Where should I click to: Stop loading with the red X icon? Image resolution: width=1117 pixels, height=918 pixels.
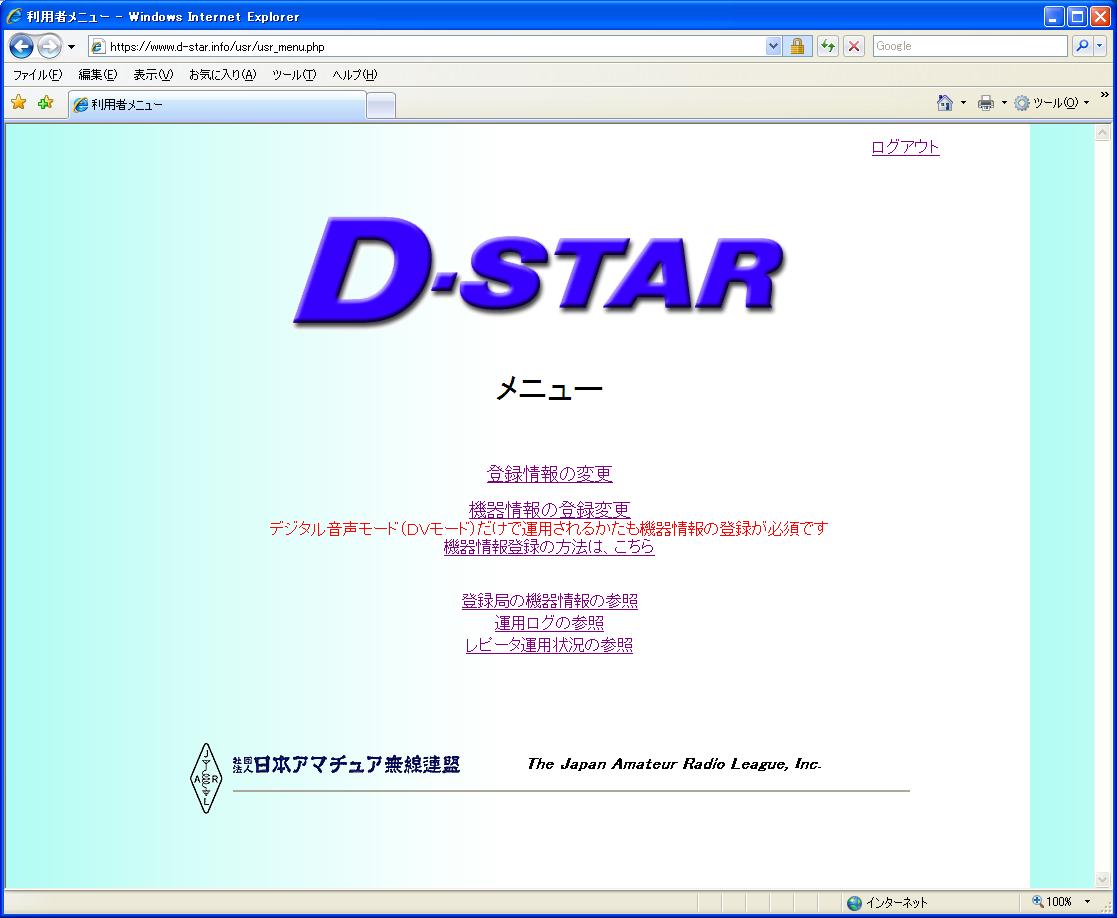pos(853,46)
